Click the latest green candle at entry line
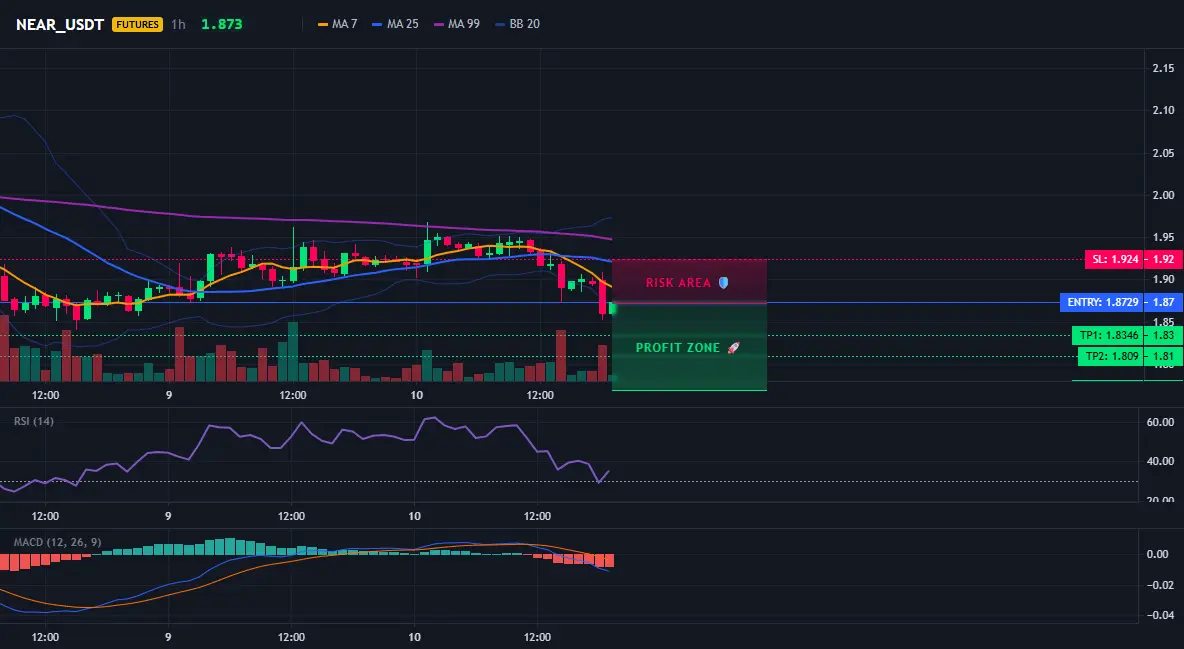The width and height of the screenshot is (1184, 649). coord(612,308)
